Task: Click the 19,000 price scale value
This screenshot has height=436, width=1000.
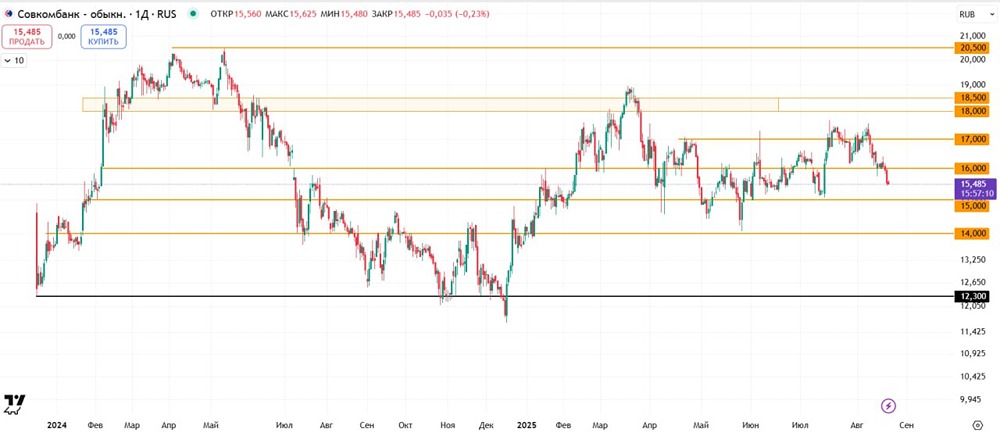Action: 971,84
